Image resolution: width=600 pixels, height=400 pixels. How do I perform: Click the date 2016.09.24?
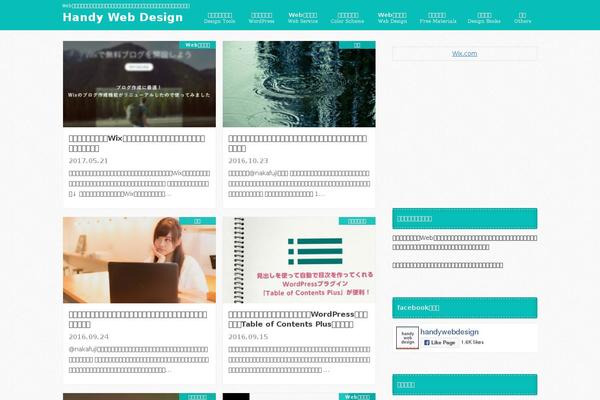tap(89, 337)
